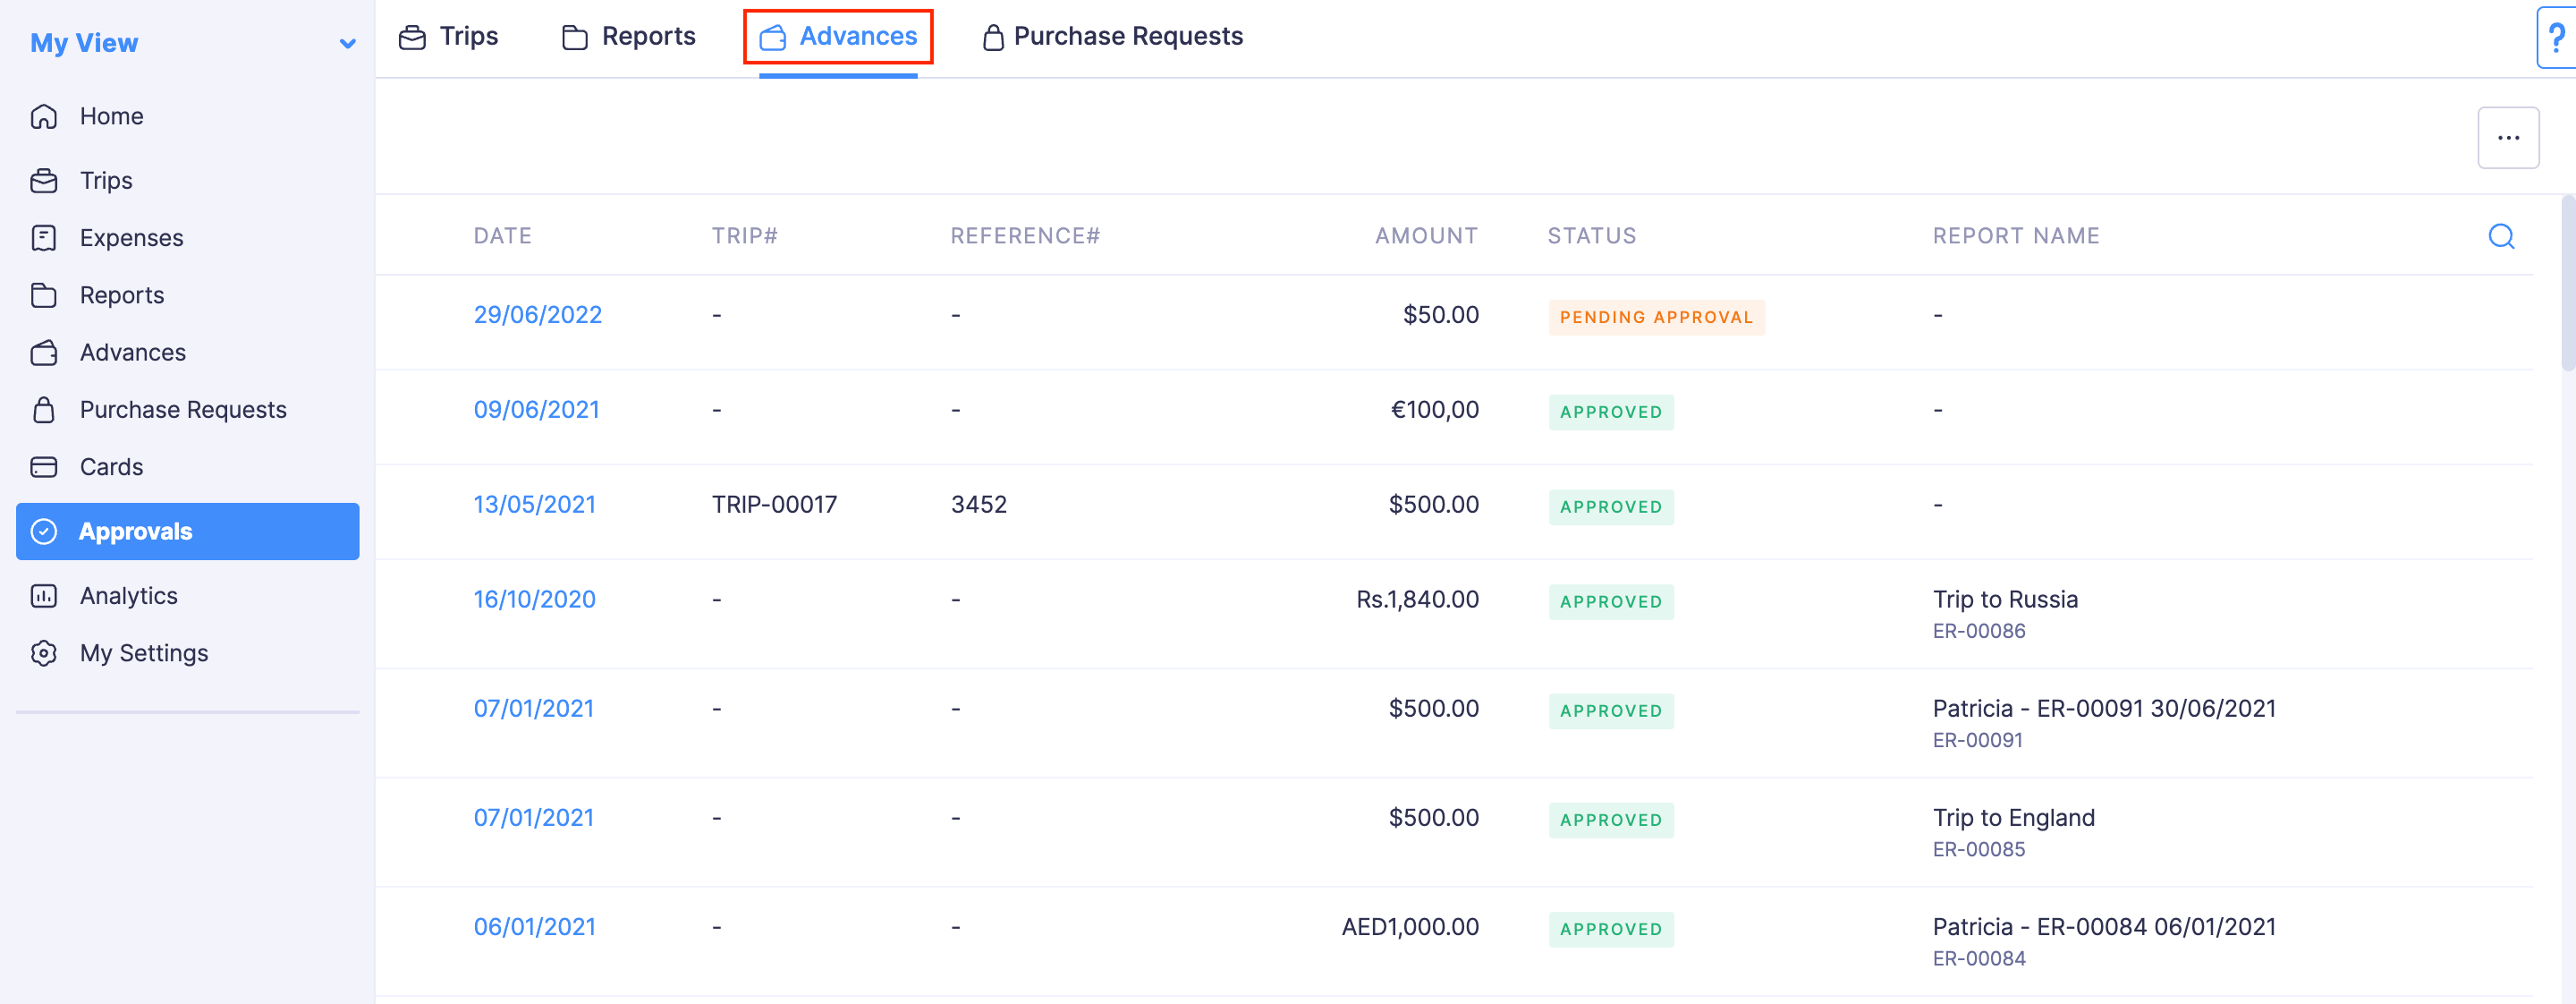The height and width of the screenshot is (1004, 2576).
Task: Click the search magnifier icon in table header
Action: 2501,236
